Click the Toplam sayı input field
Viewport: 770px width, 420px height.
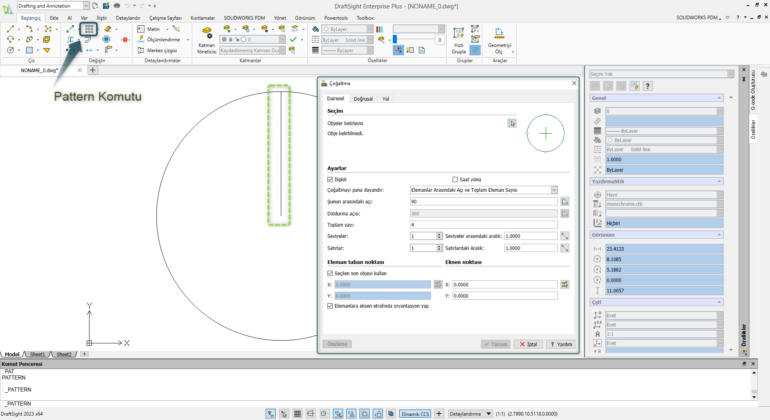click(x=483, y=224)
